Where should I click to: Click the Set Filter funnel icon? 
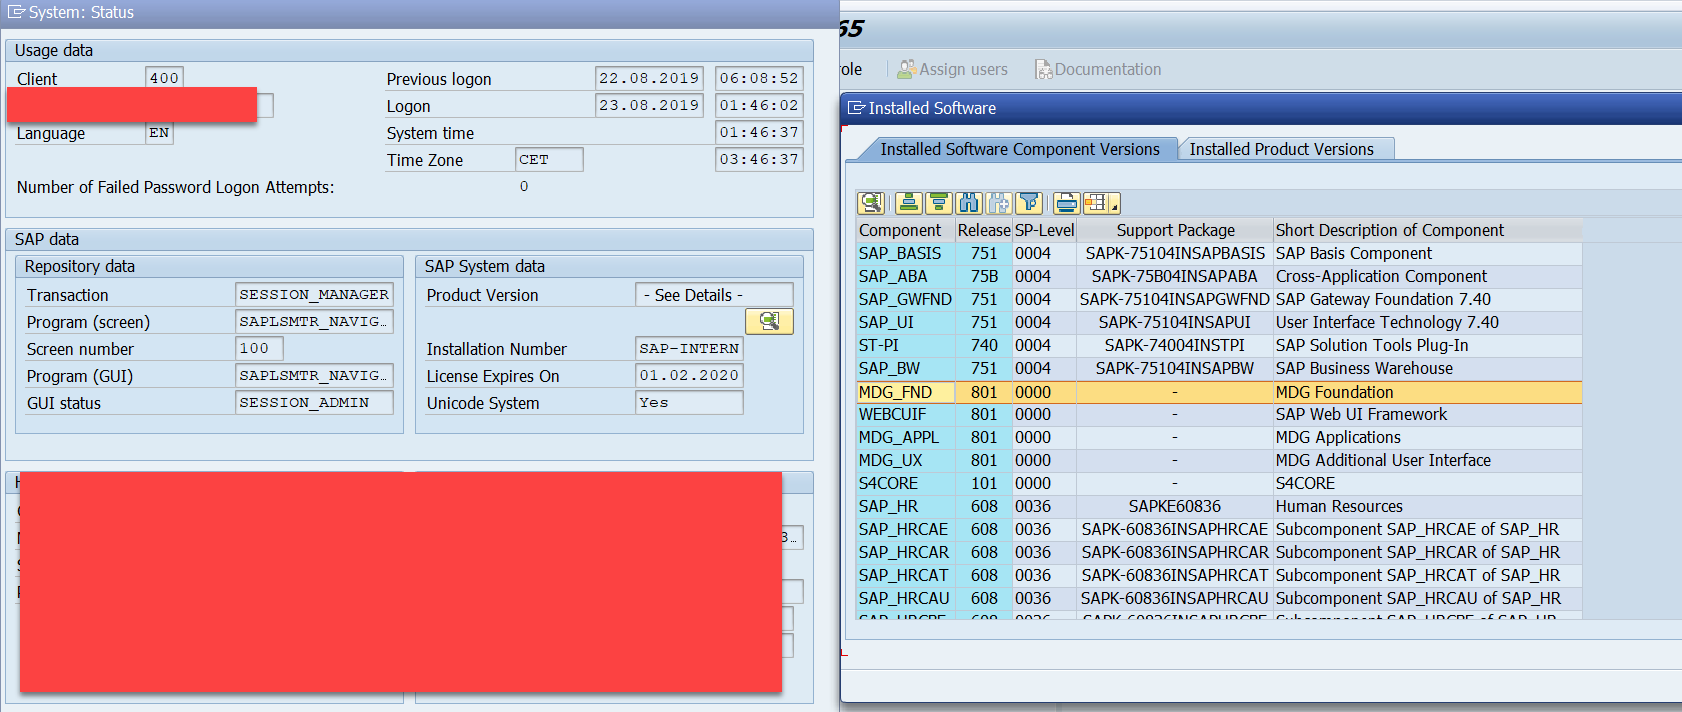1029,203
